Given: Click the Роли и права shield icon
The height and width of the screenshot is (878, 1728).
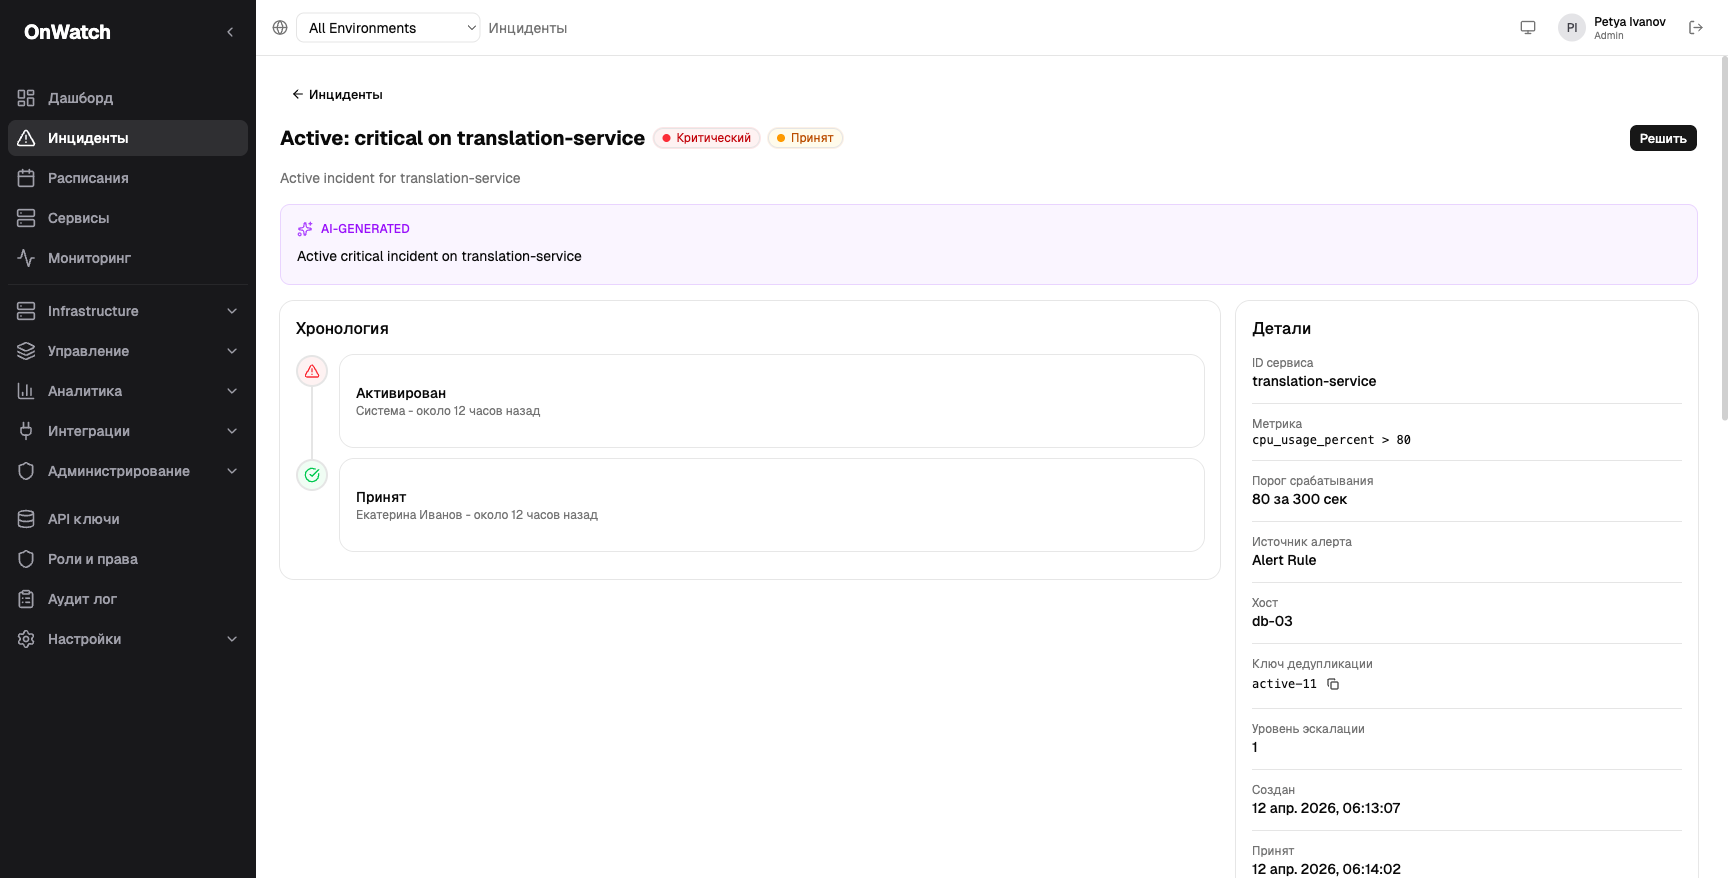Looking at the screenshot, I should pos(26,559).
